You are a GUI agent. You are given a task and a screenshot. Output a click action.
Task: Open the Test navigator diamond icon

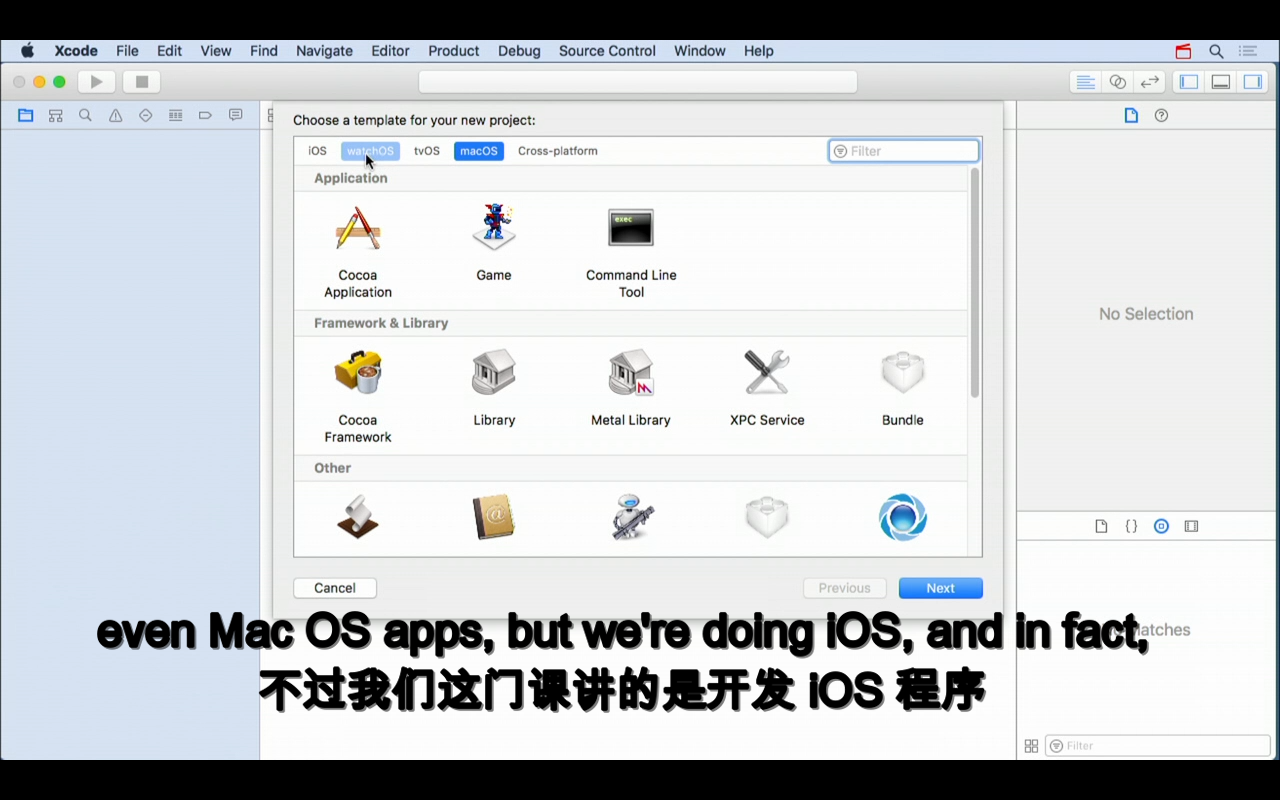tap(146, 116)
